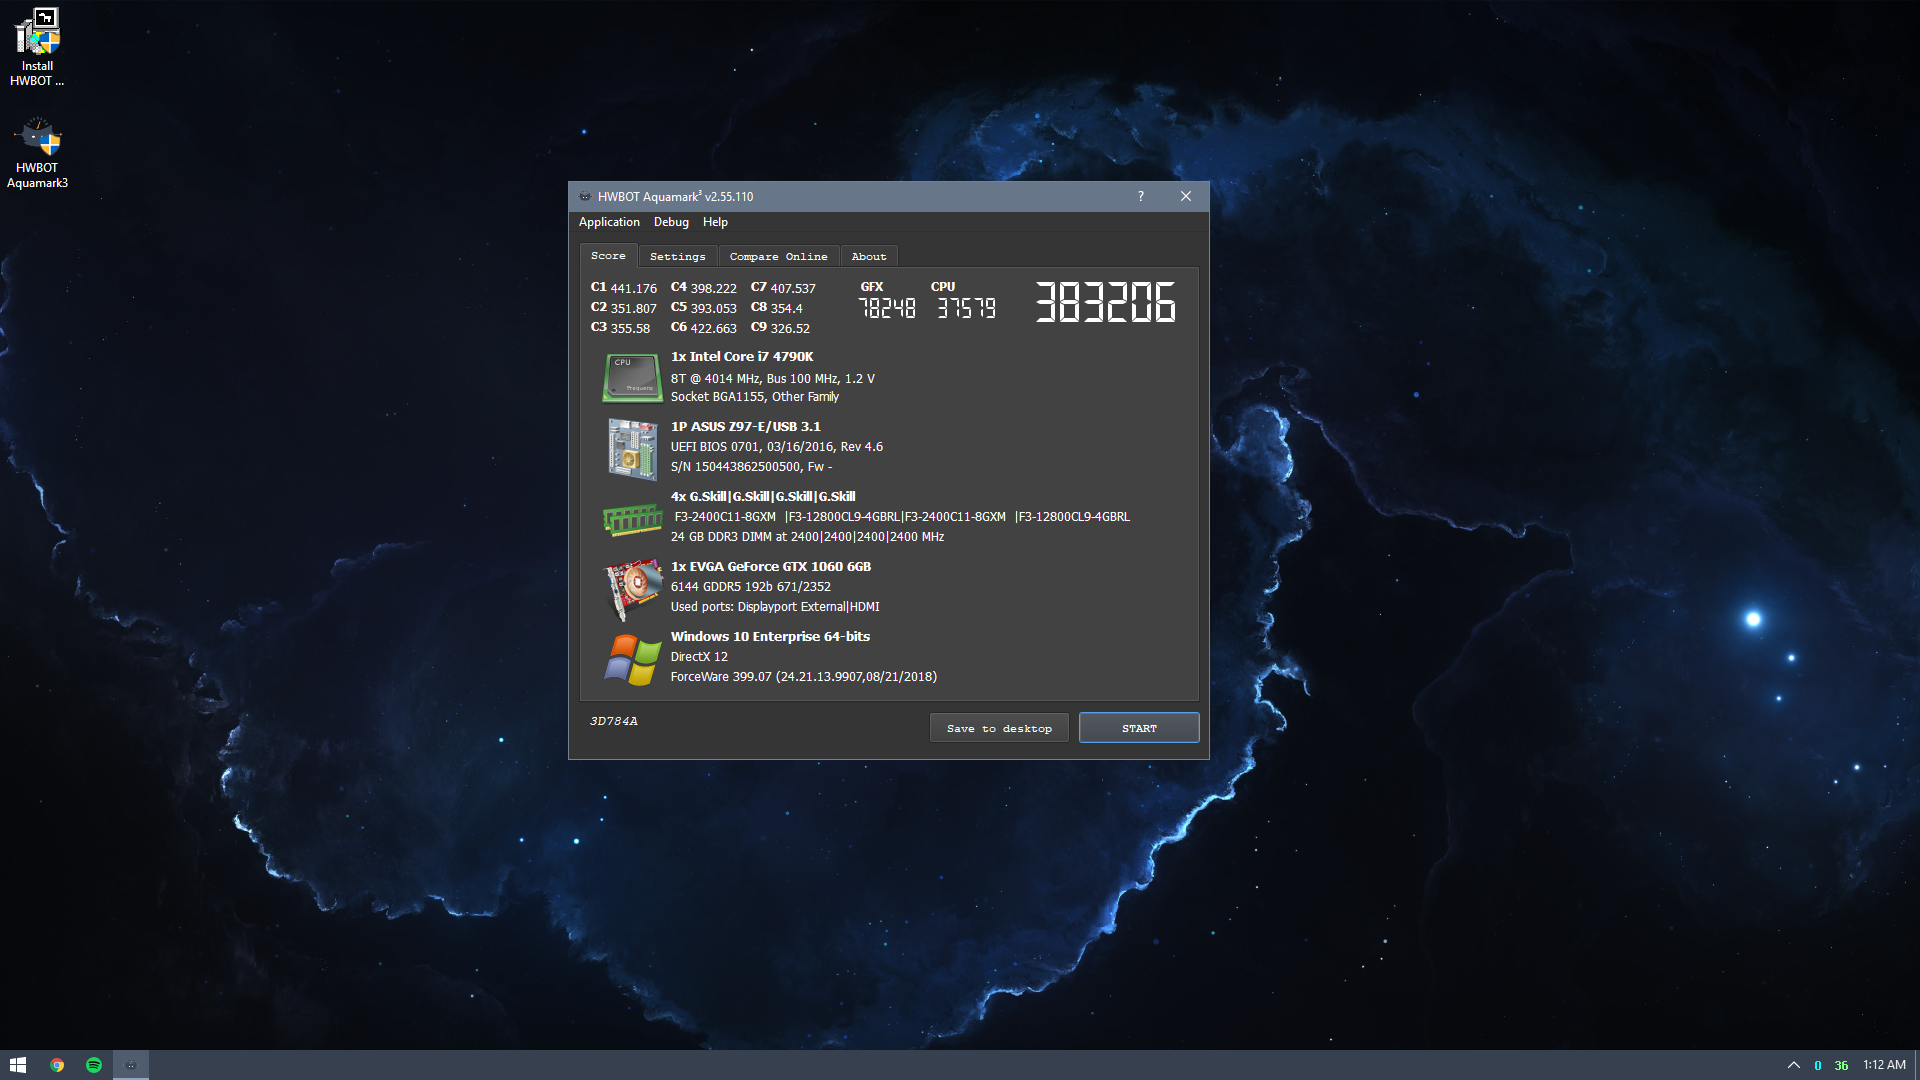Click the 4x G.Skill memory heading
The height and width of the screenshot is (1080, 1920).
pyautogui.click(x=763, y=497)
